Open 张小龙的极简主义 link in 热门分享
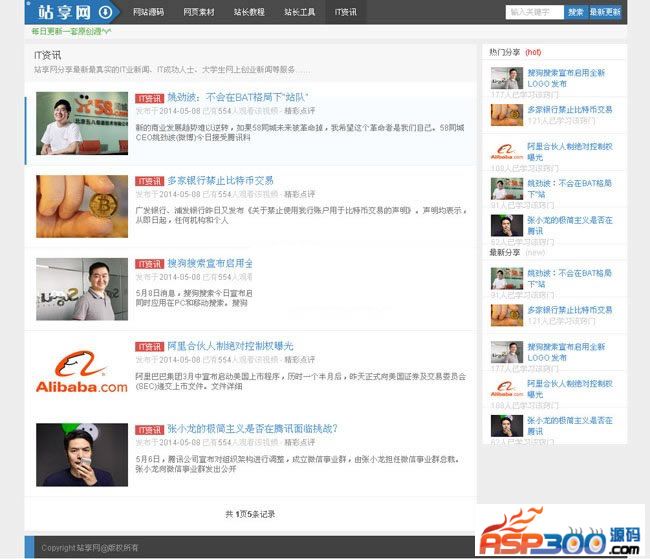Viewport: 650px width, 559px height. coord(570,225)
